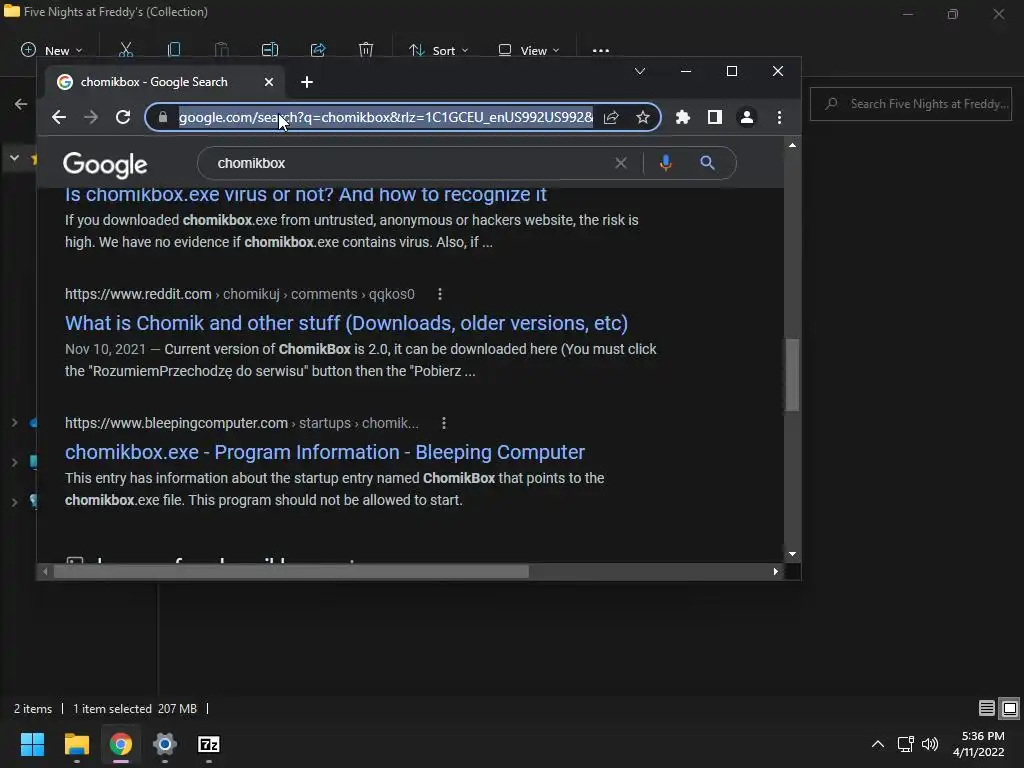This screenshot has width=1024, height=768.
Task: Share this page from the address bar
Action: coord(611,118)
